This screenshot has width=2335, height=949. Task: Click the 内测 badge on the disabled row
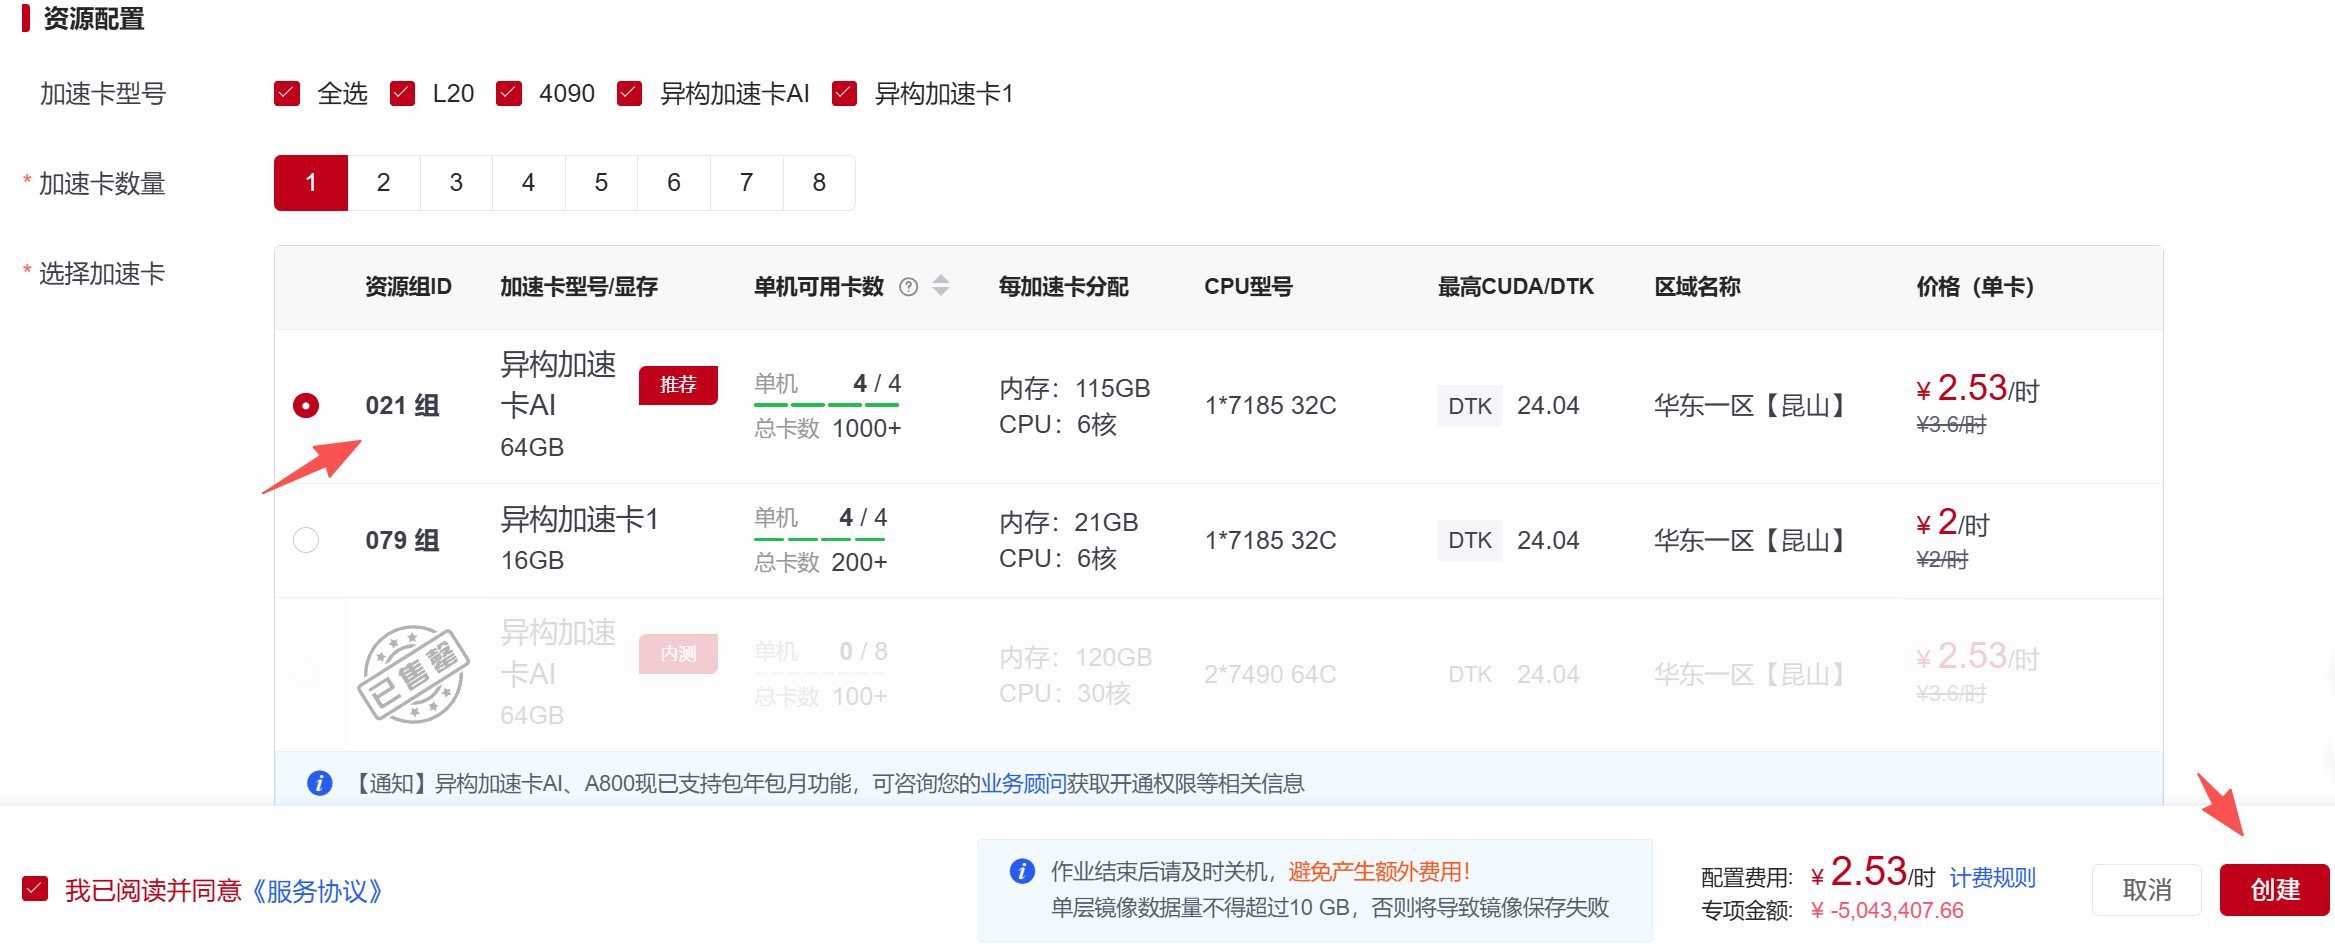tap(678, 654)
